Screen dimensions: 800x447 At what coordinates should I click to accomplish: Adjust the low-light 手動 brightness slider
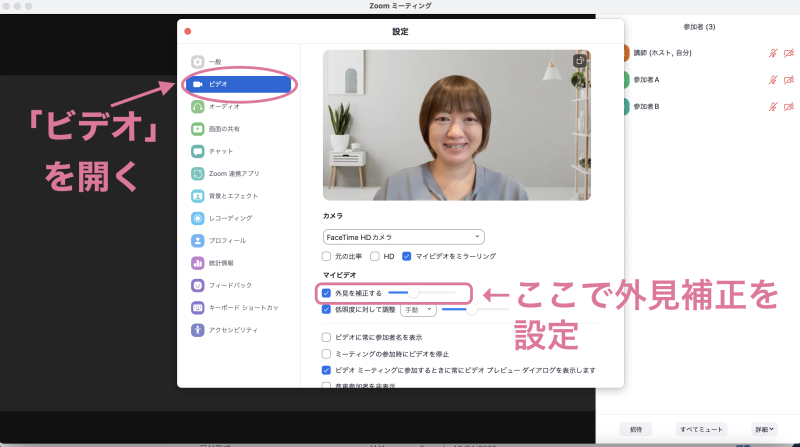coord(474,309)
